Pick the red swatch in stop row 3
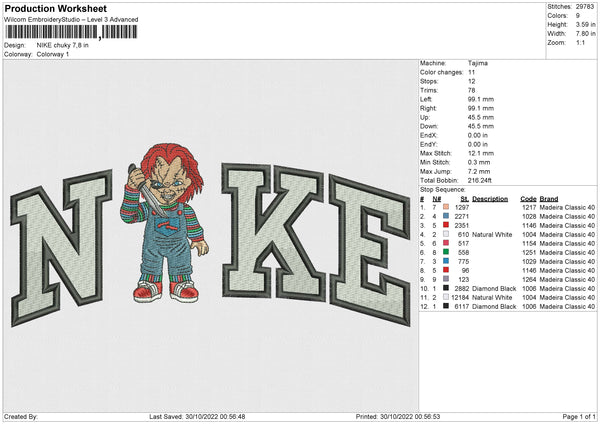The width and height of the screenshot is (600, 424). [x=445, y=225]
